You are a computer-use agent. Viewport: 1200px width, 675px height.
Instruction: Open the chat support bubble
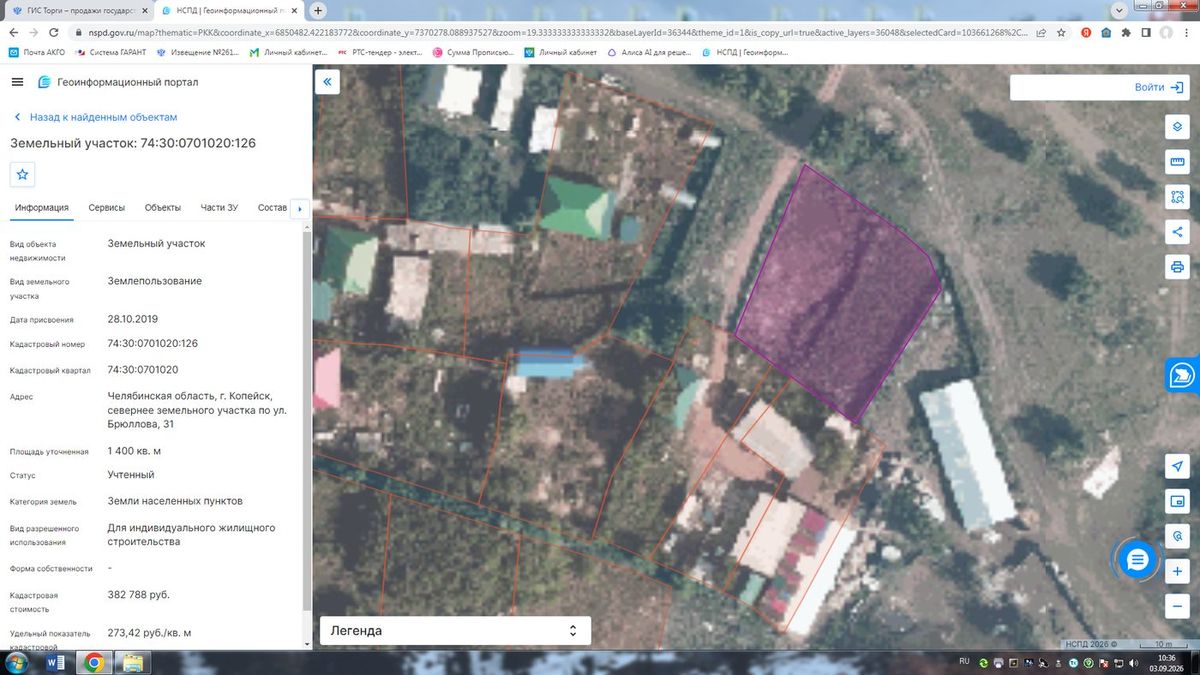(x=1136, y=560)
